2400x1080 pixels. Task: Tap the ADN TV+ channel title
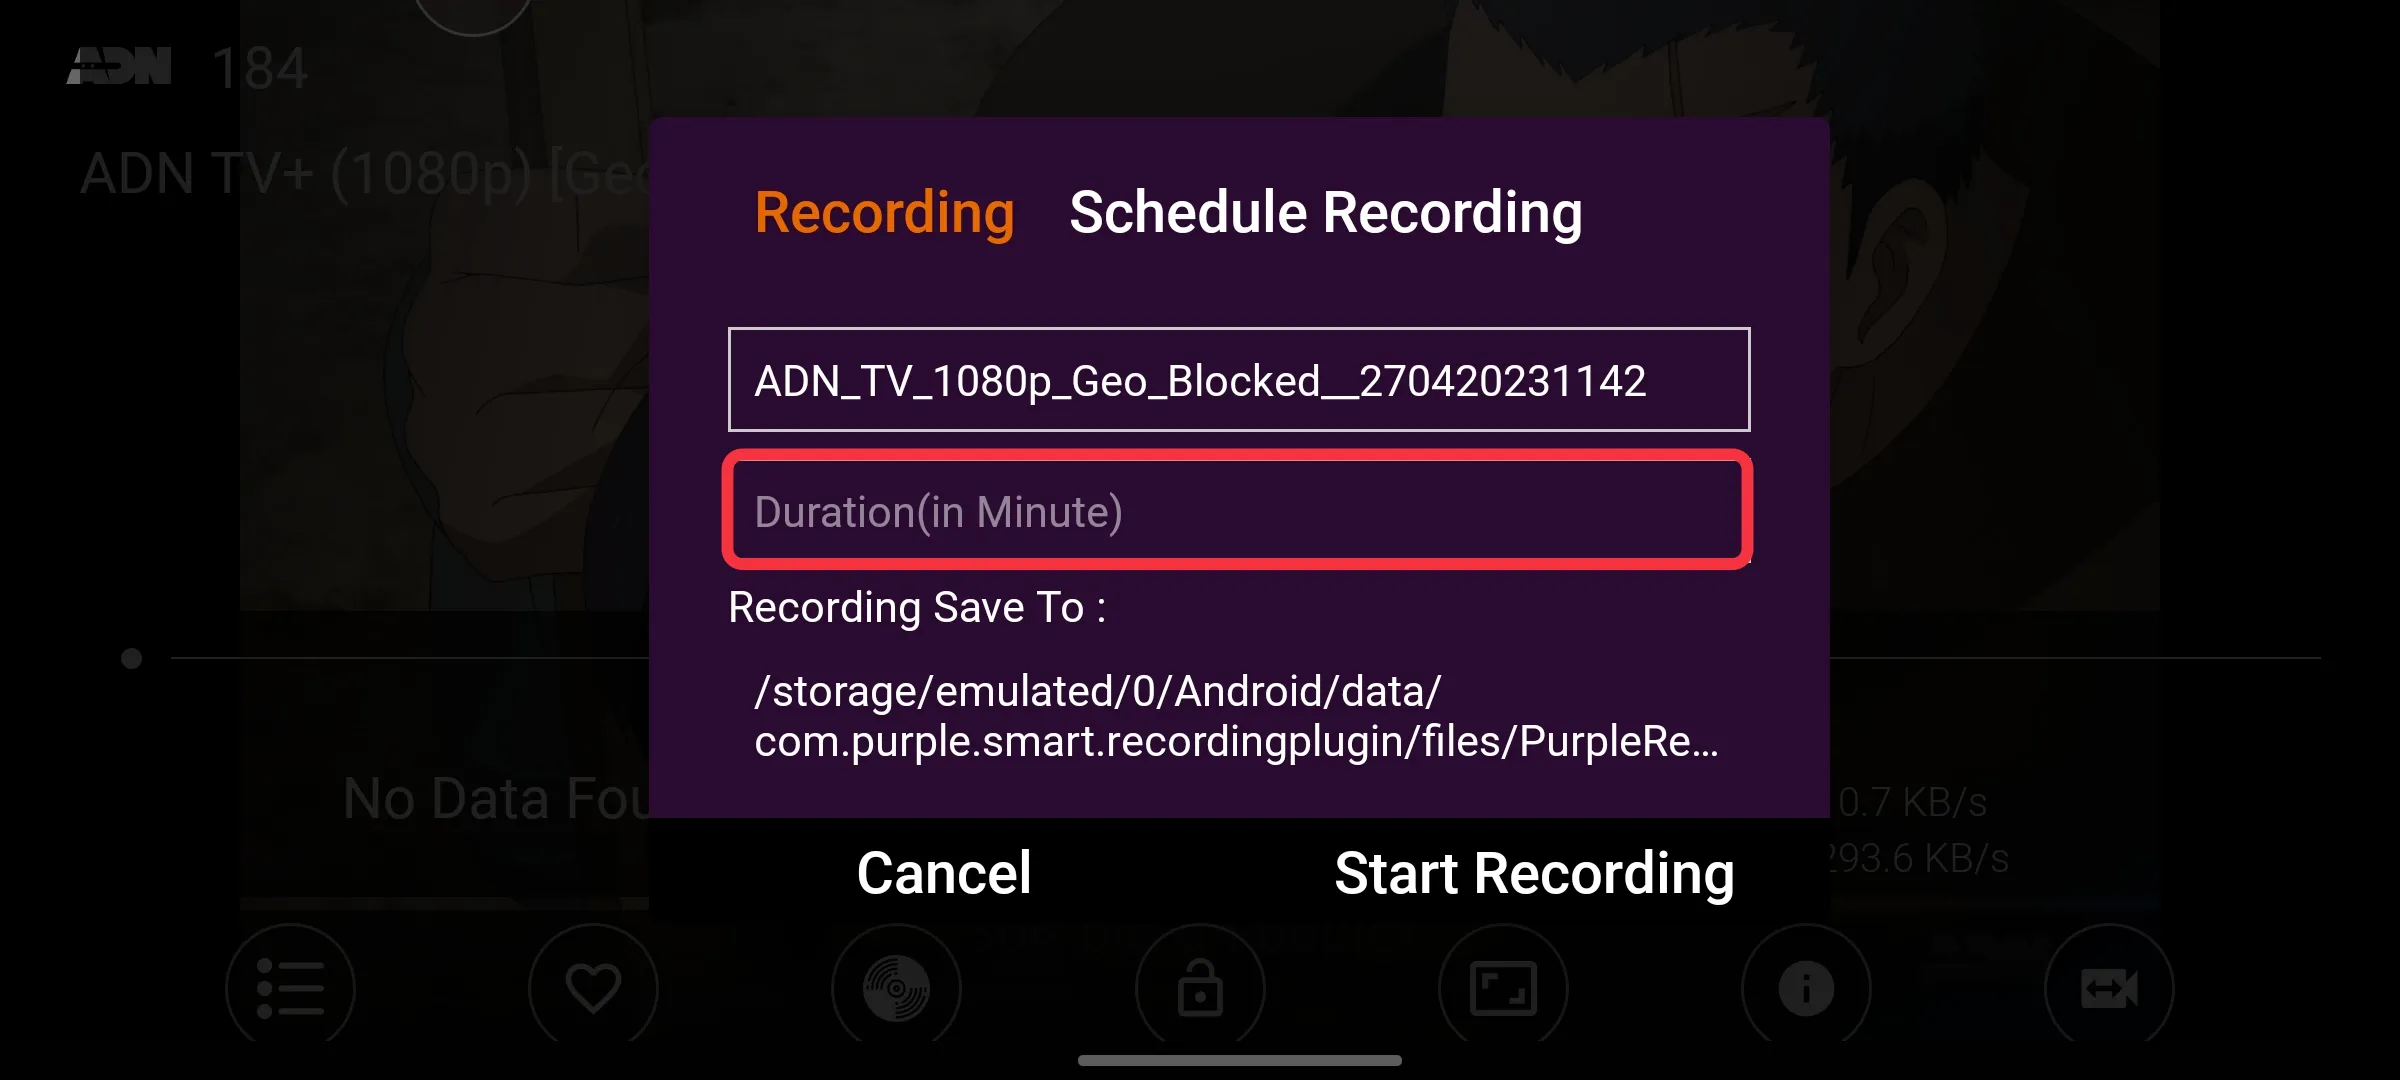pos(365,174)
